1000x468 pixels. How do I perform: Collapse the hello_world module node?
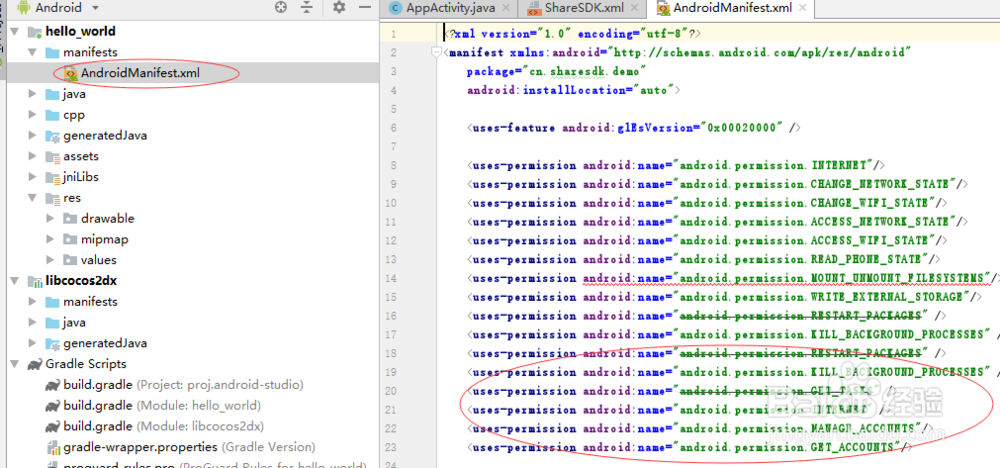point(14,31)
